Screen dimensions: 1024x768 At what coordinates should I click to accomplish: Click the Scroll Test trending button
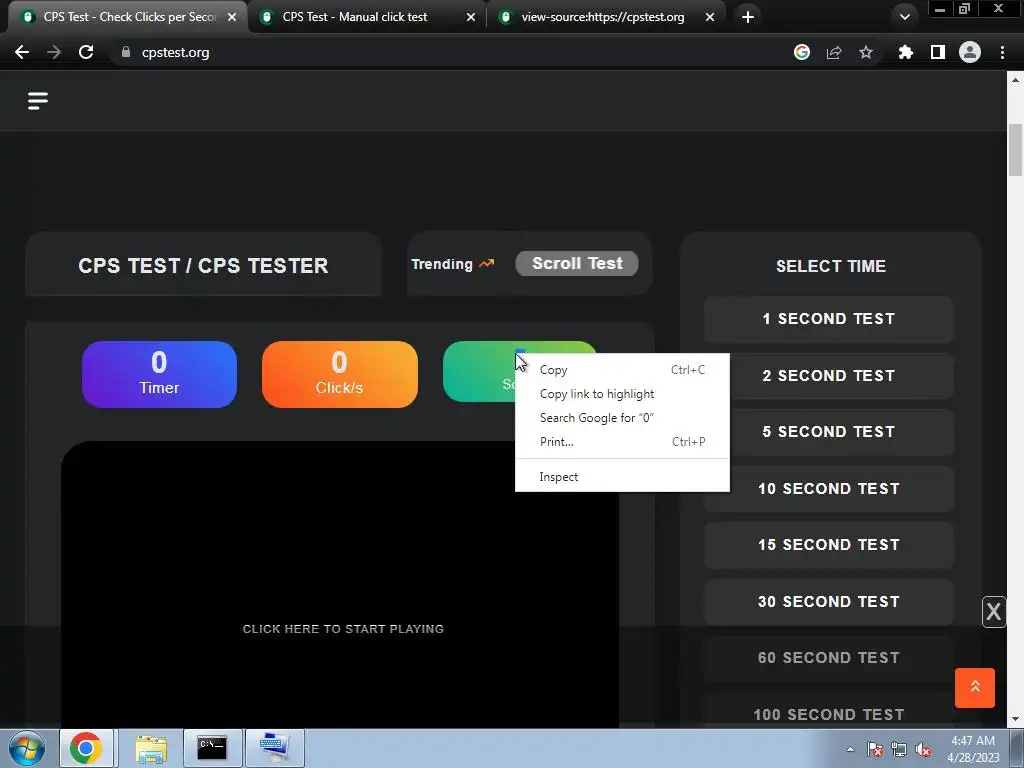577,263
